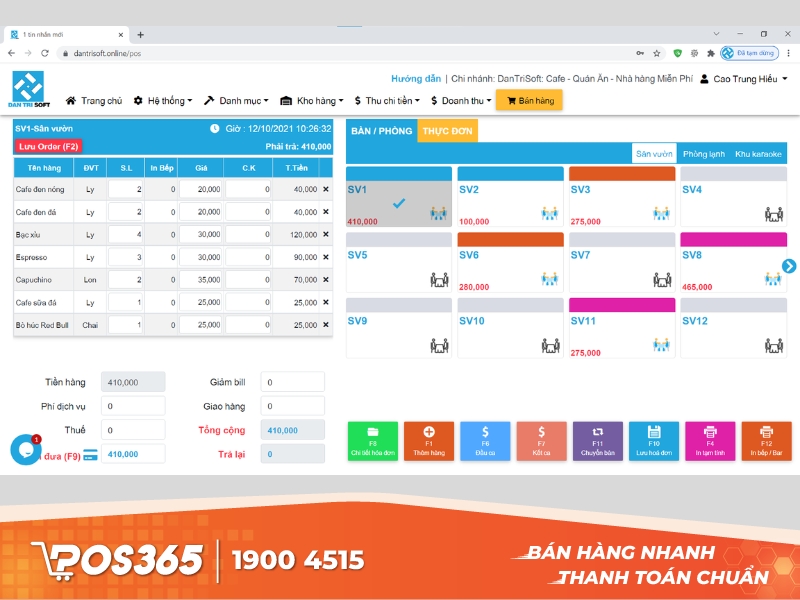Screen dimensions: 800x600
Task: Open a new browser tab
Action: click(141, 35)
